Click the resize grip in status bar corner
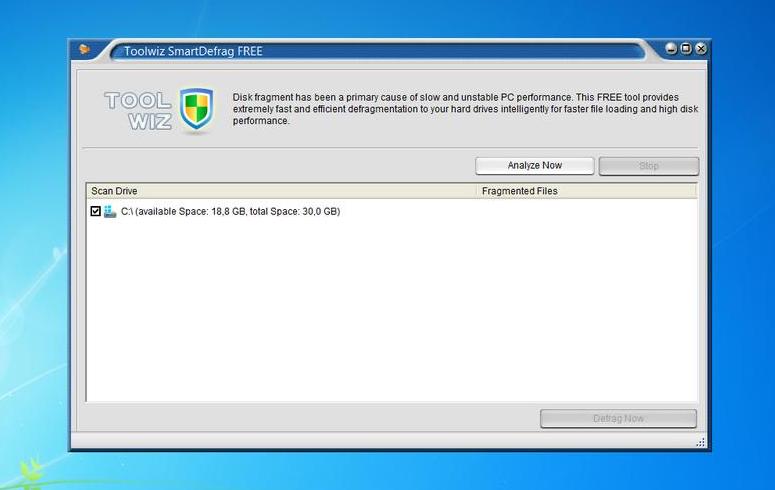Image resolution: width=775 pixels, height=490 pixels. tap(700, 442)
